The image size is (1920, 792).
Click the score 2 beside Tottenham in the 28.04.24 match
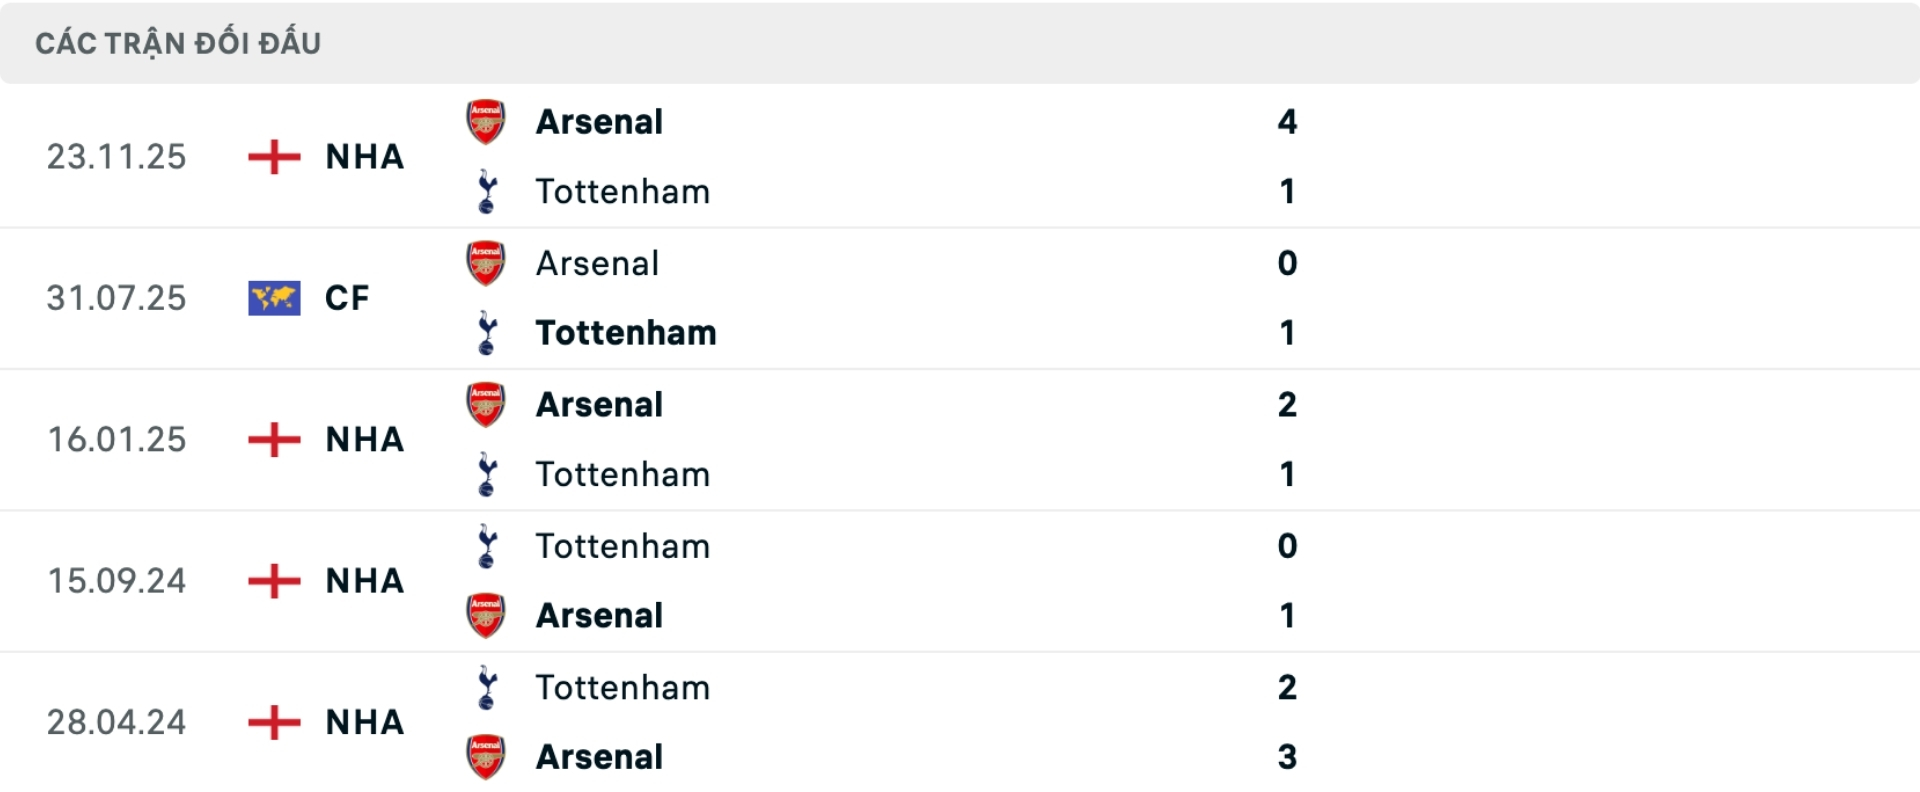click(x=1290, y=687)
